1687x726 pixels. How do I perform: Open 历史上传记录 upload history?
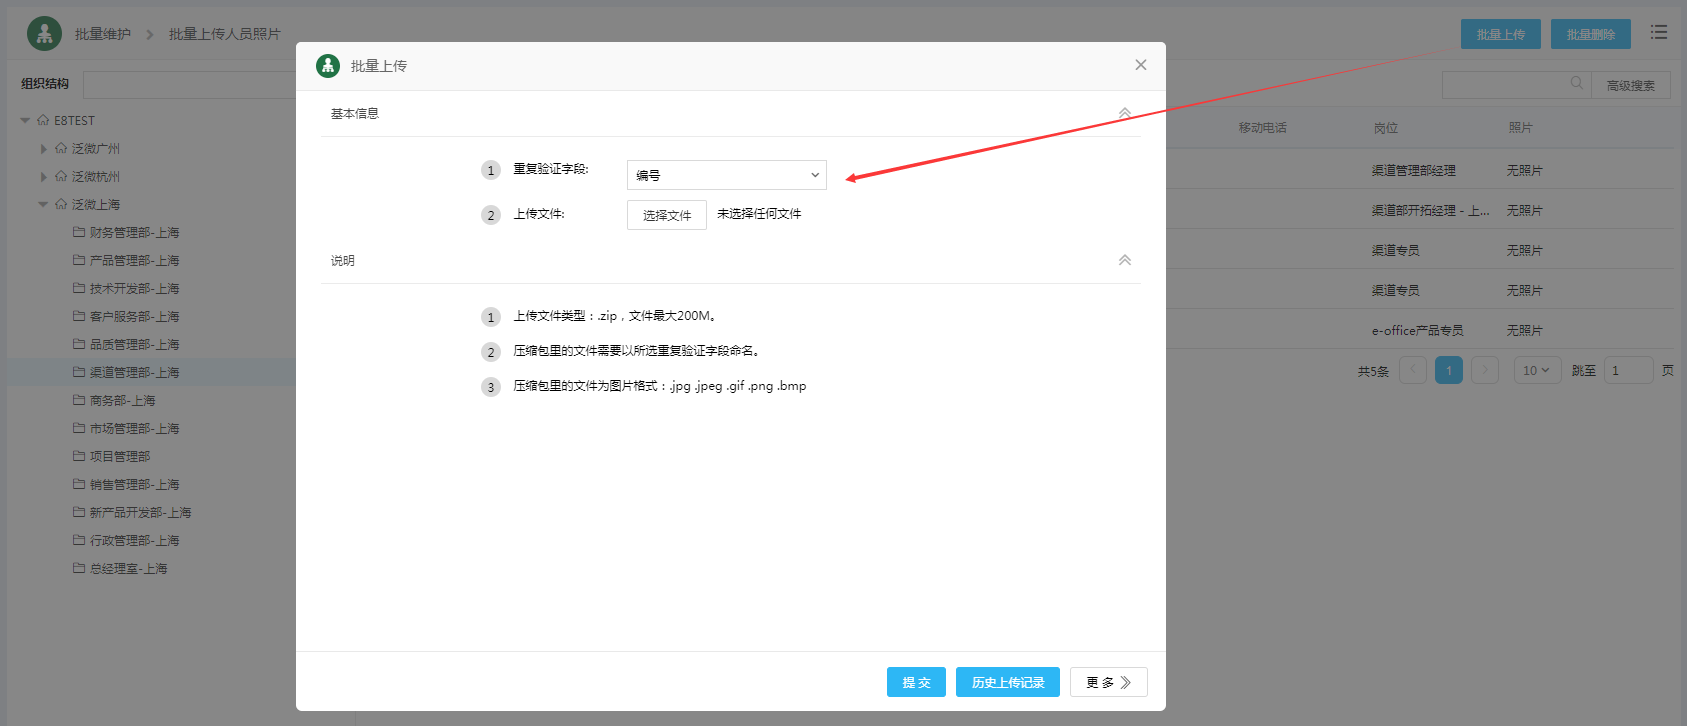point(1007,682)
